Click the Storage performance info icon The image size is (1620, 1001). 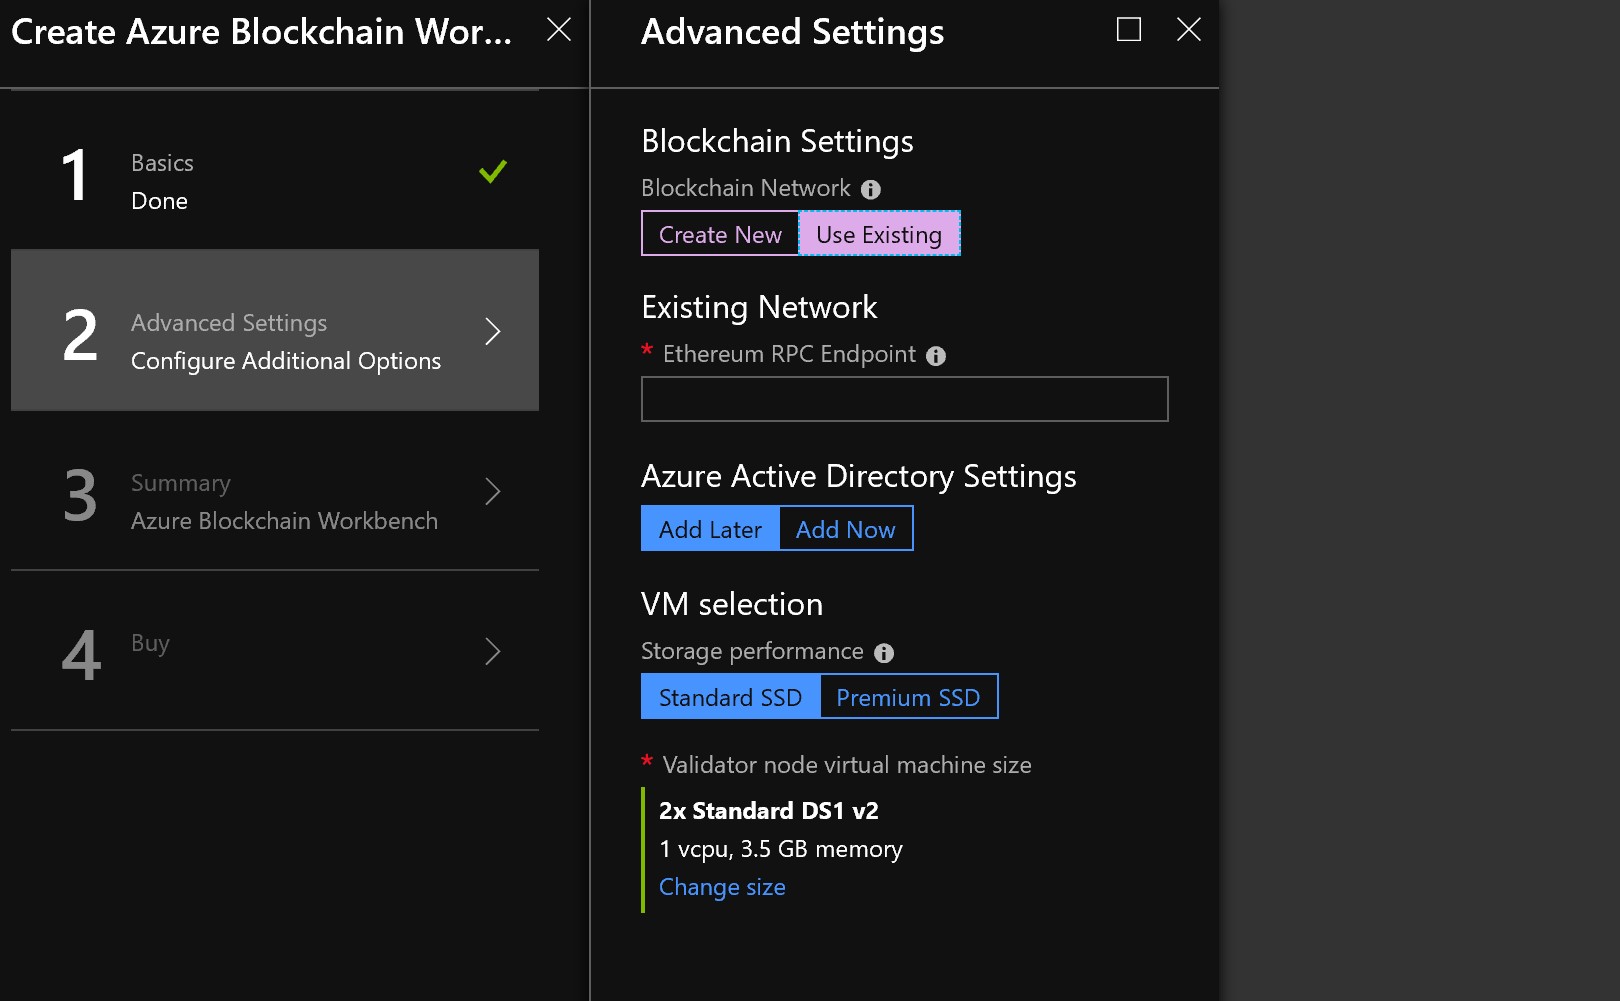pos(884,653)
